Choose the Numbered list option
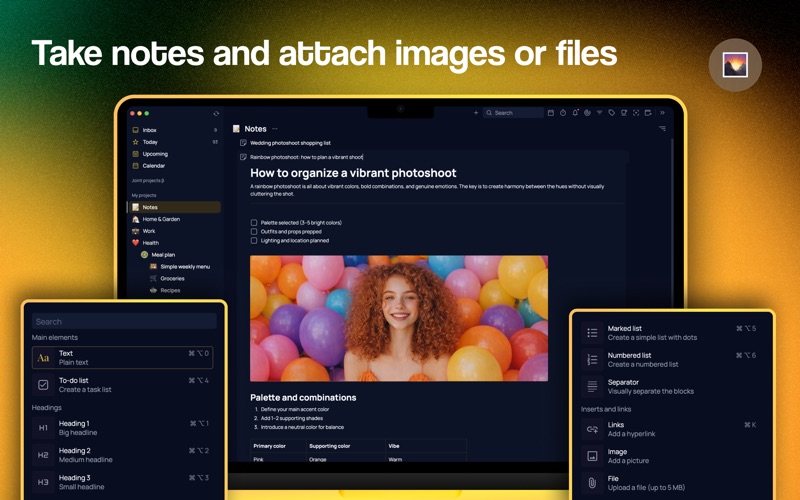The width and height of the screenshot is (800, 500). coord(669,359)
